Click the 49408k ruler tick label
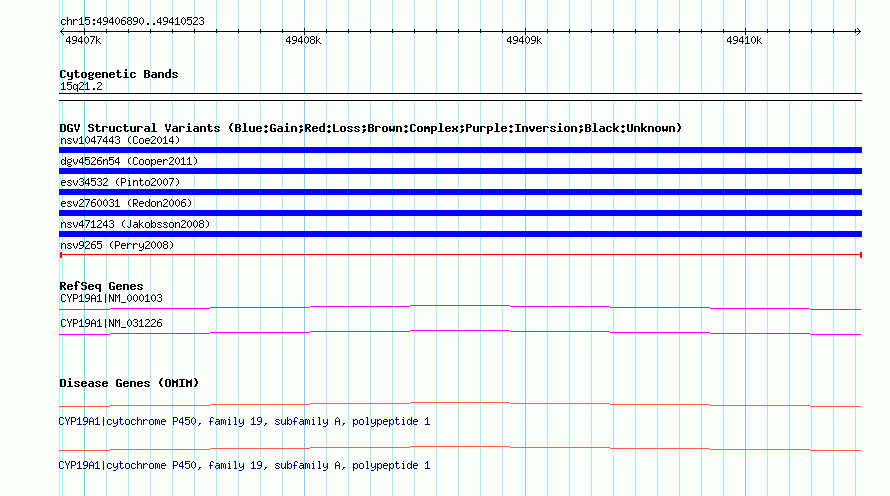The height and width of the screenshot is (496, 890). tap(303, 40)
